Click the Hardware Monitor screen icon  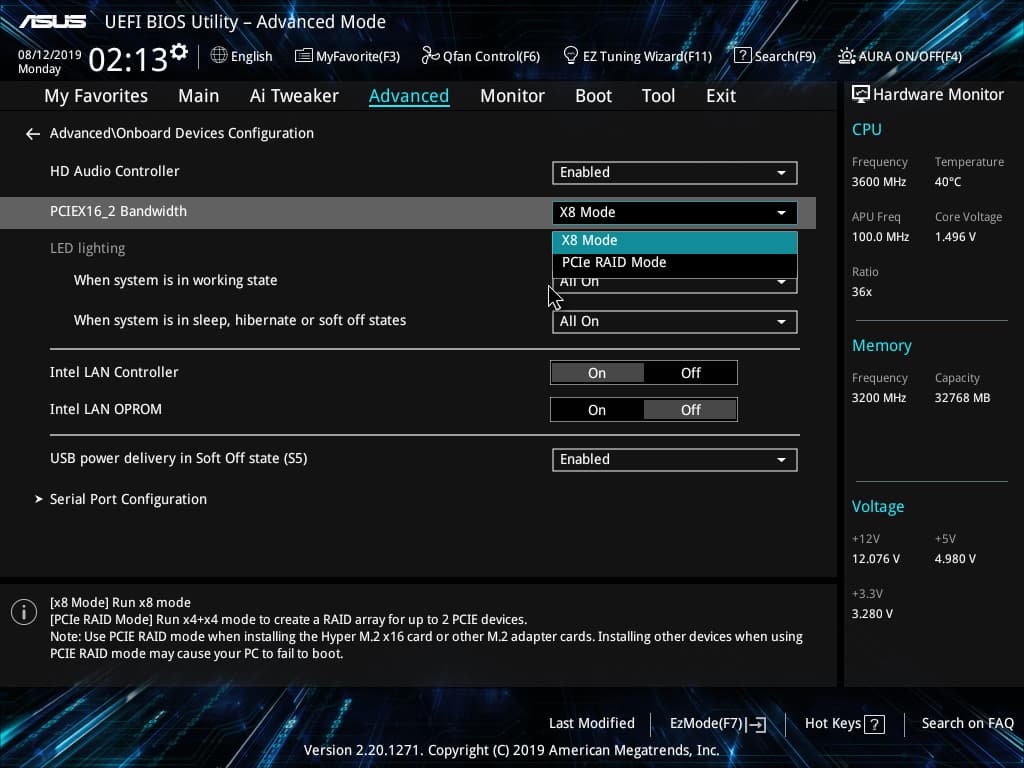[861, 95]
